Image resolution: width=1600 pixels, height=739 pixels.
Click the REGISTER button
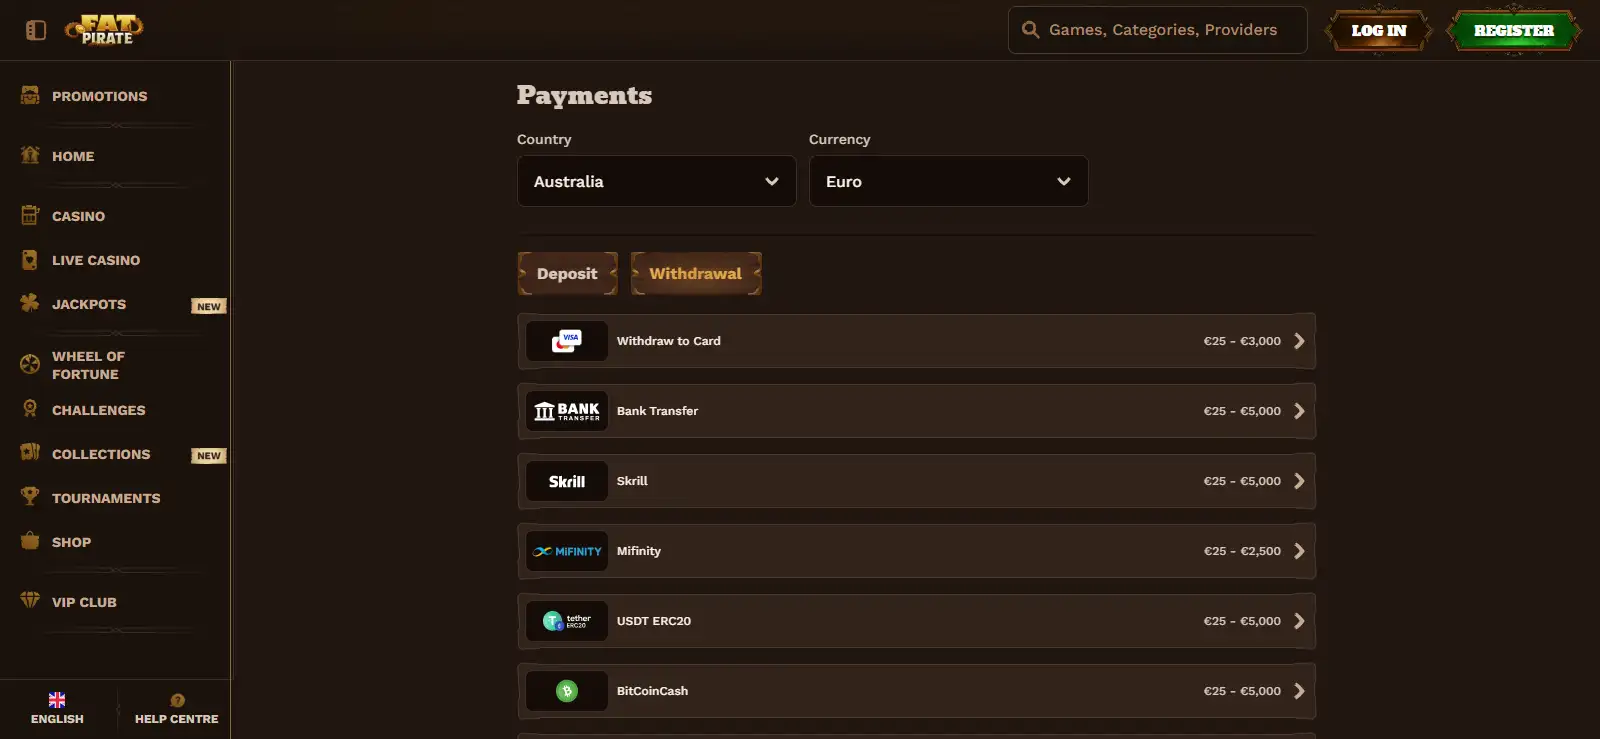click(1514, 31)
